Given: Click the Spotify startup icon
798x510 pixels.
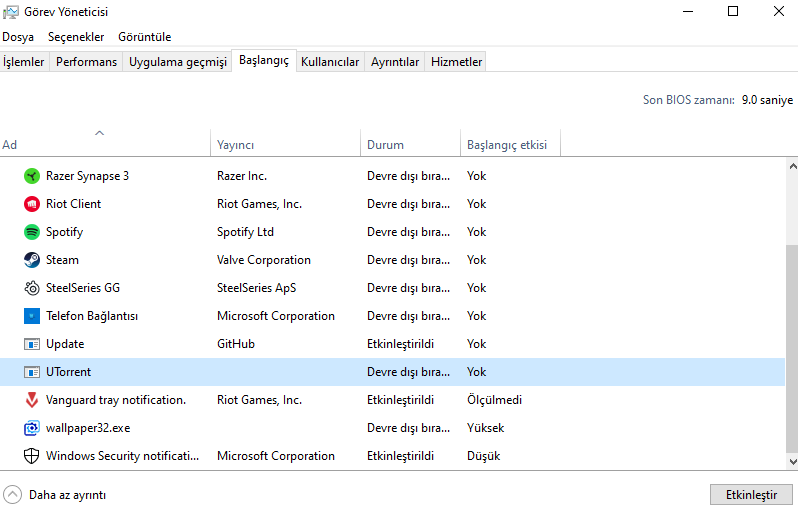Looking at the screenshot, I should click(x=31, y=232).
